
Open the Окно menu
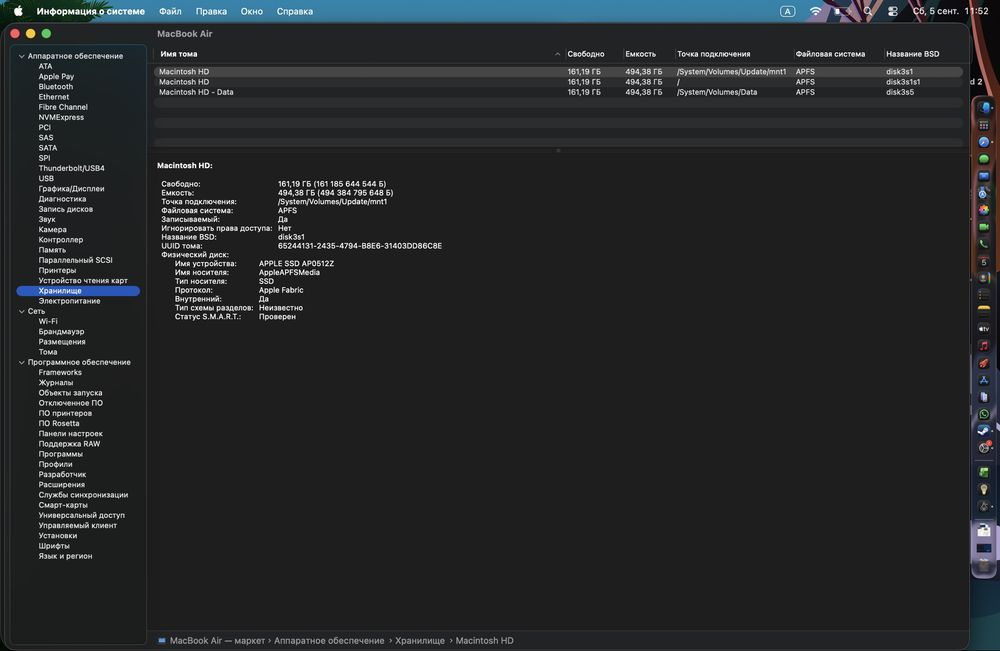pos(251,11)
